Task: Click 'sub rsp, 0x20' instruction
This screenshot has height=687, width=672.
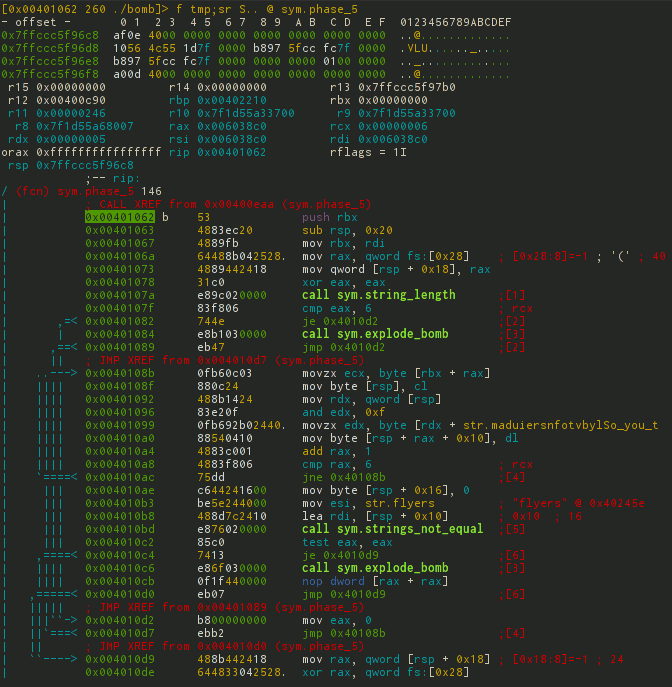Action: 347,230
